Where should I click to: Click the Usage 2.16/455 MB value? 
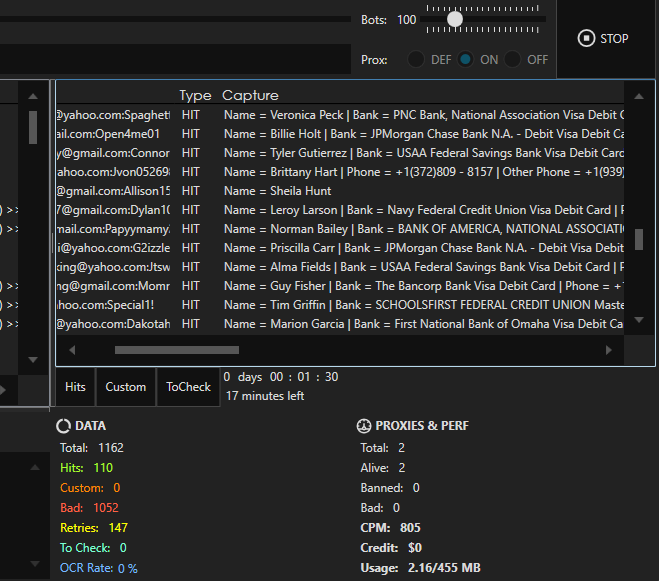coord(444,568)
